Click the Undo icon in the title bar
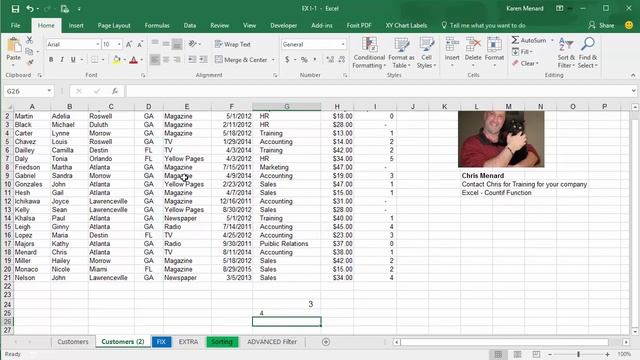 [30, 9]
